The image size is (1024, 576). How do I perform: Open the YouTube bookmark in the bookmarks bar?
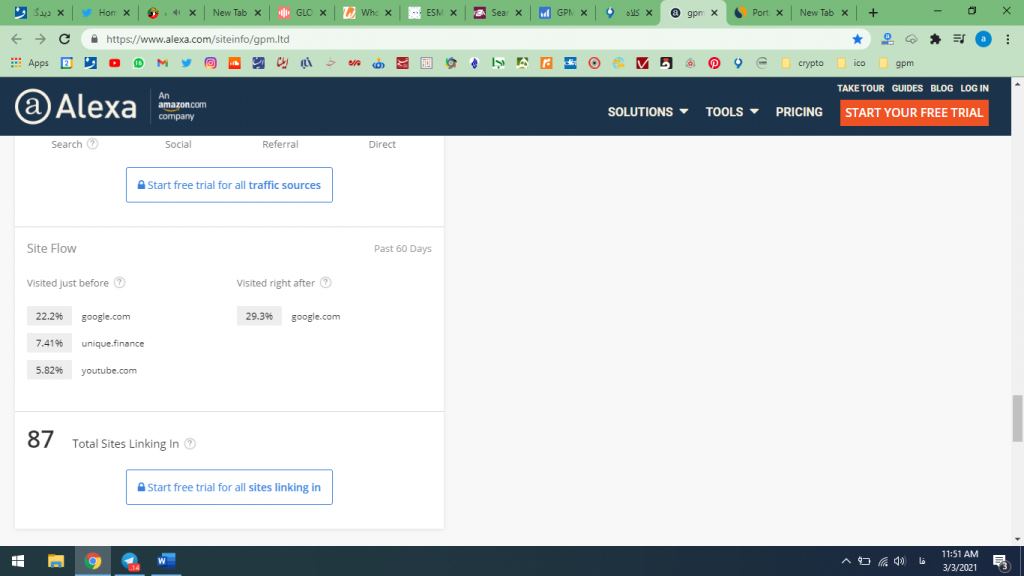pos(115,63)
